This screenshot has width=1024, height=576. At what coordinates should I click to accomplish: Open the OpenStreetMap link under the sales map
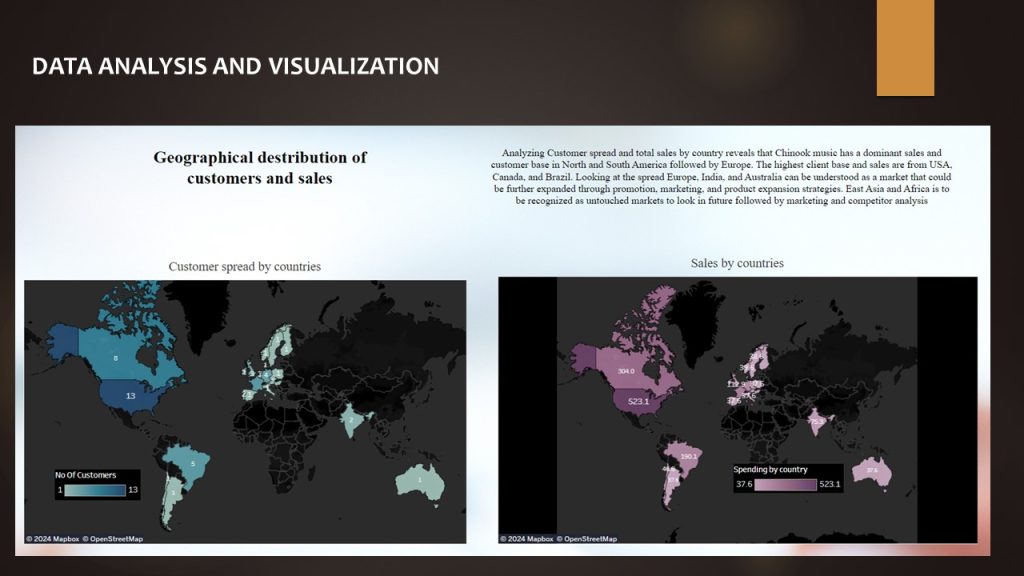[x=586, y=539]
